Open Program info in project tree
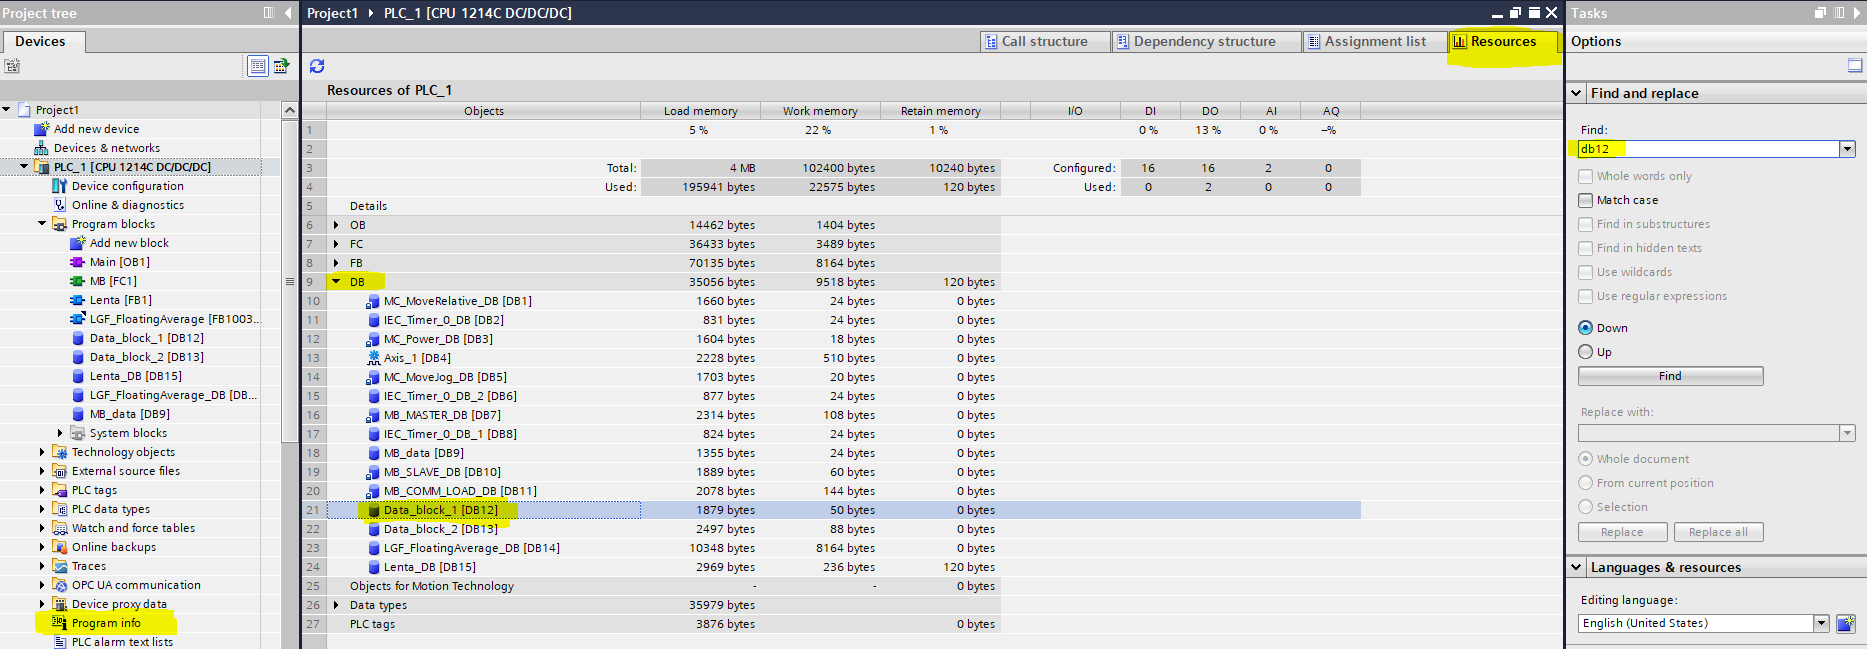The height and width of the screenshot is (649, 1867). [106, 623]
